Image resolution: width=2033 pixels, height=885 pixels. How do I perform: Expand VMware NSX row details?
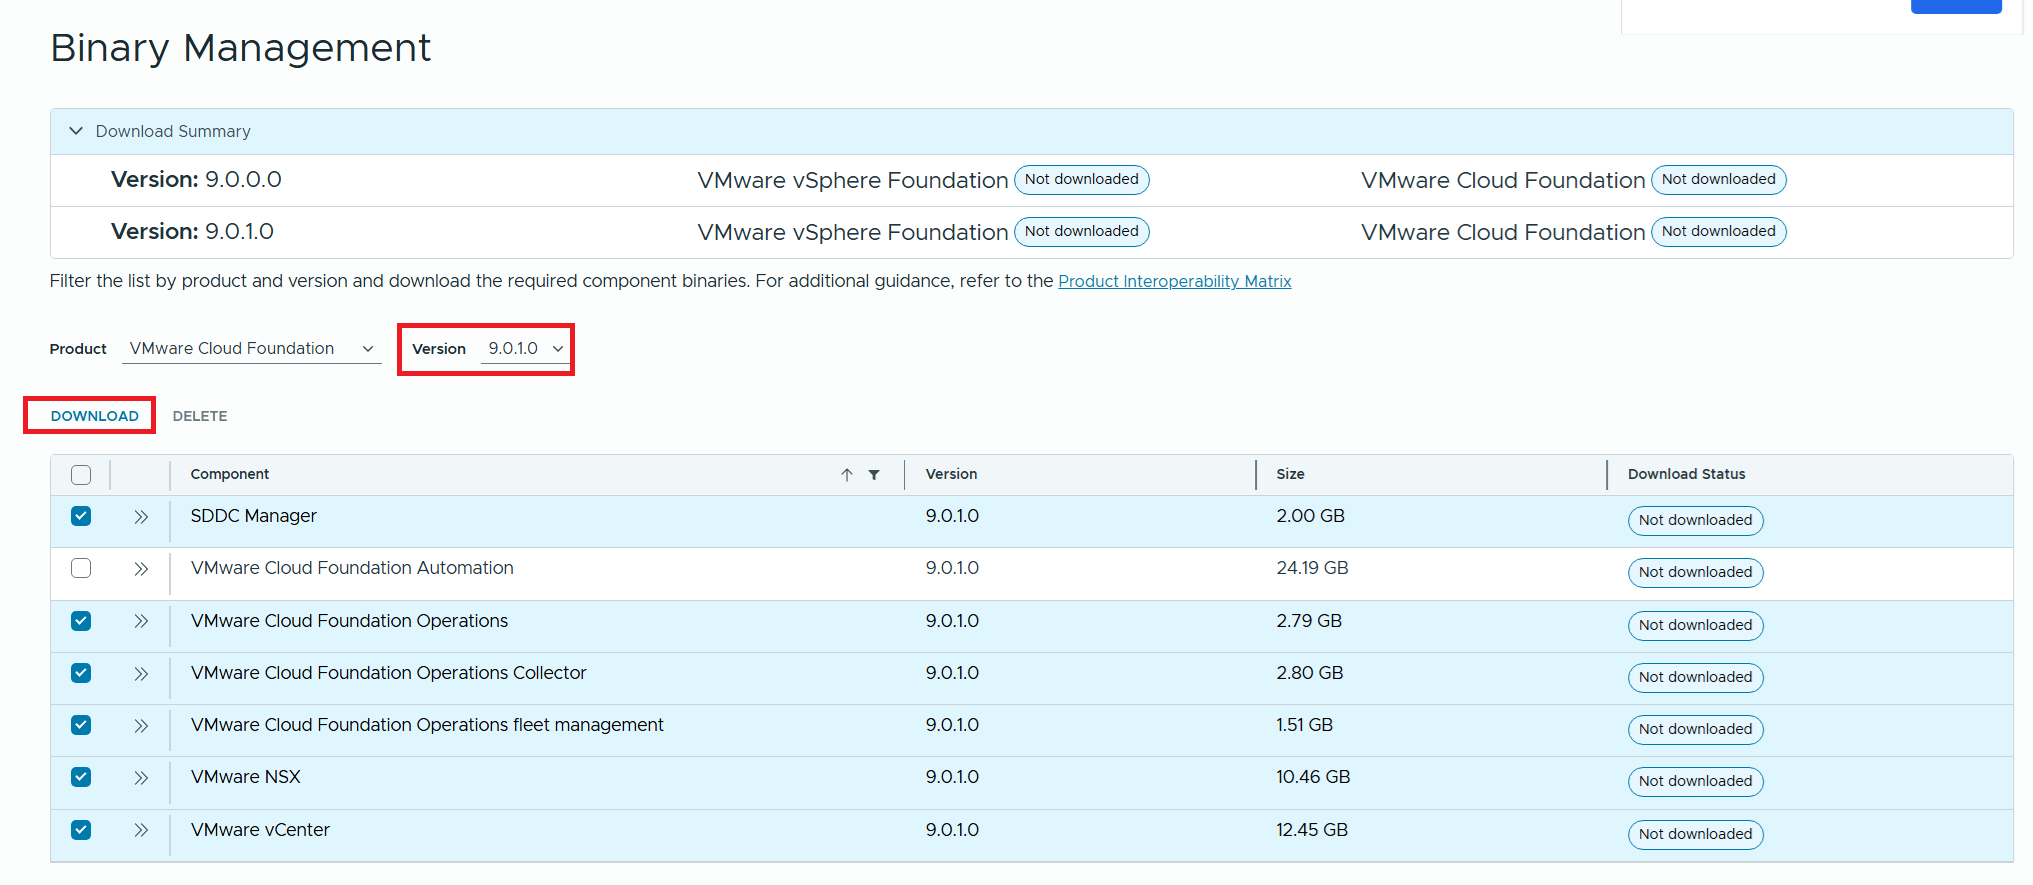coord(141,778)
